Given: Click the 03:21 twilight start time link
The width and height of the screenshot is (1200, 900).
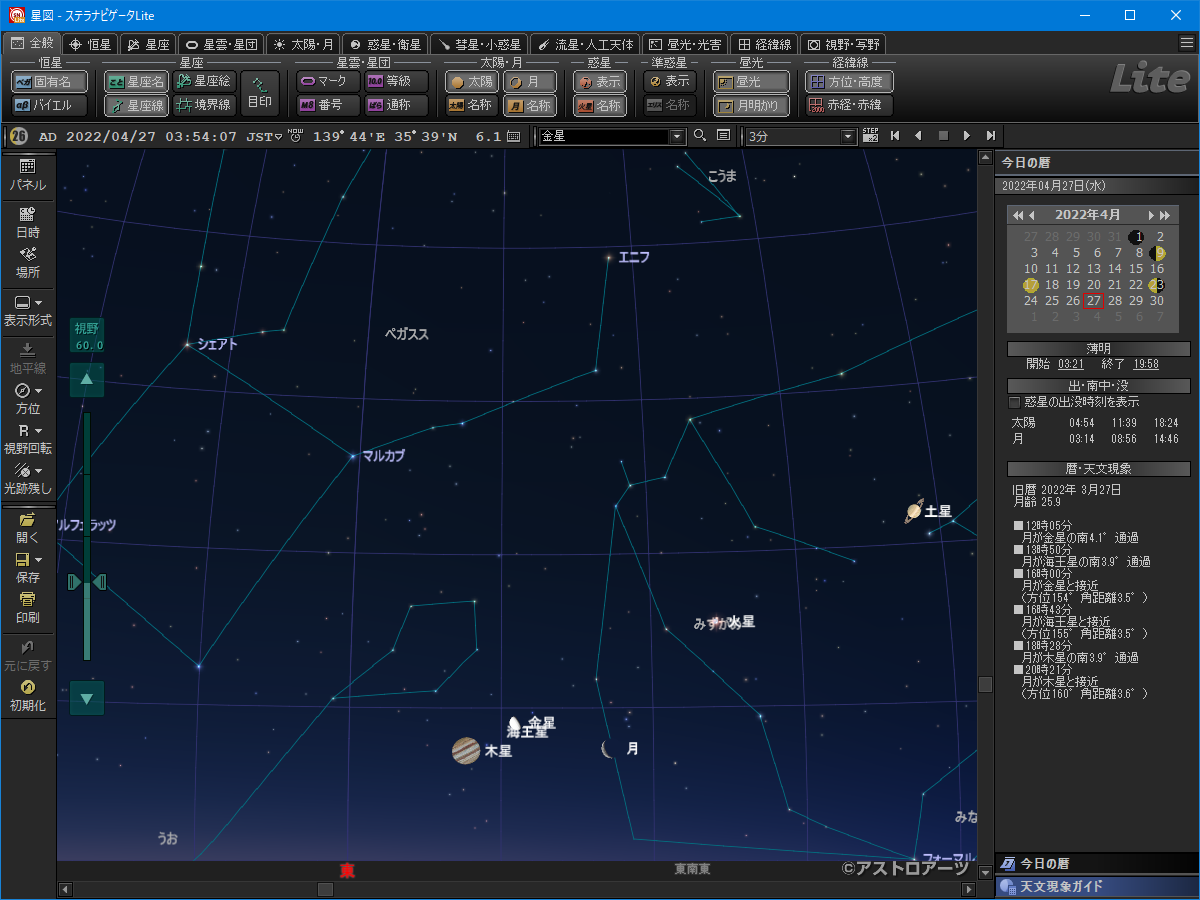Looking at the screenshot, I should (1070, 365).
